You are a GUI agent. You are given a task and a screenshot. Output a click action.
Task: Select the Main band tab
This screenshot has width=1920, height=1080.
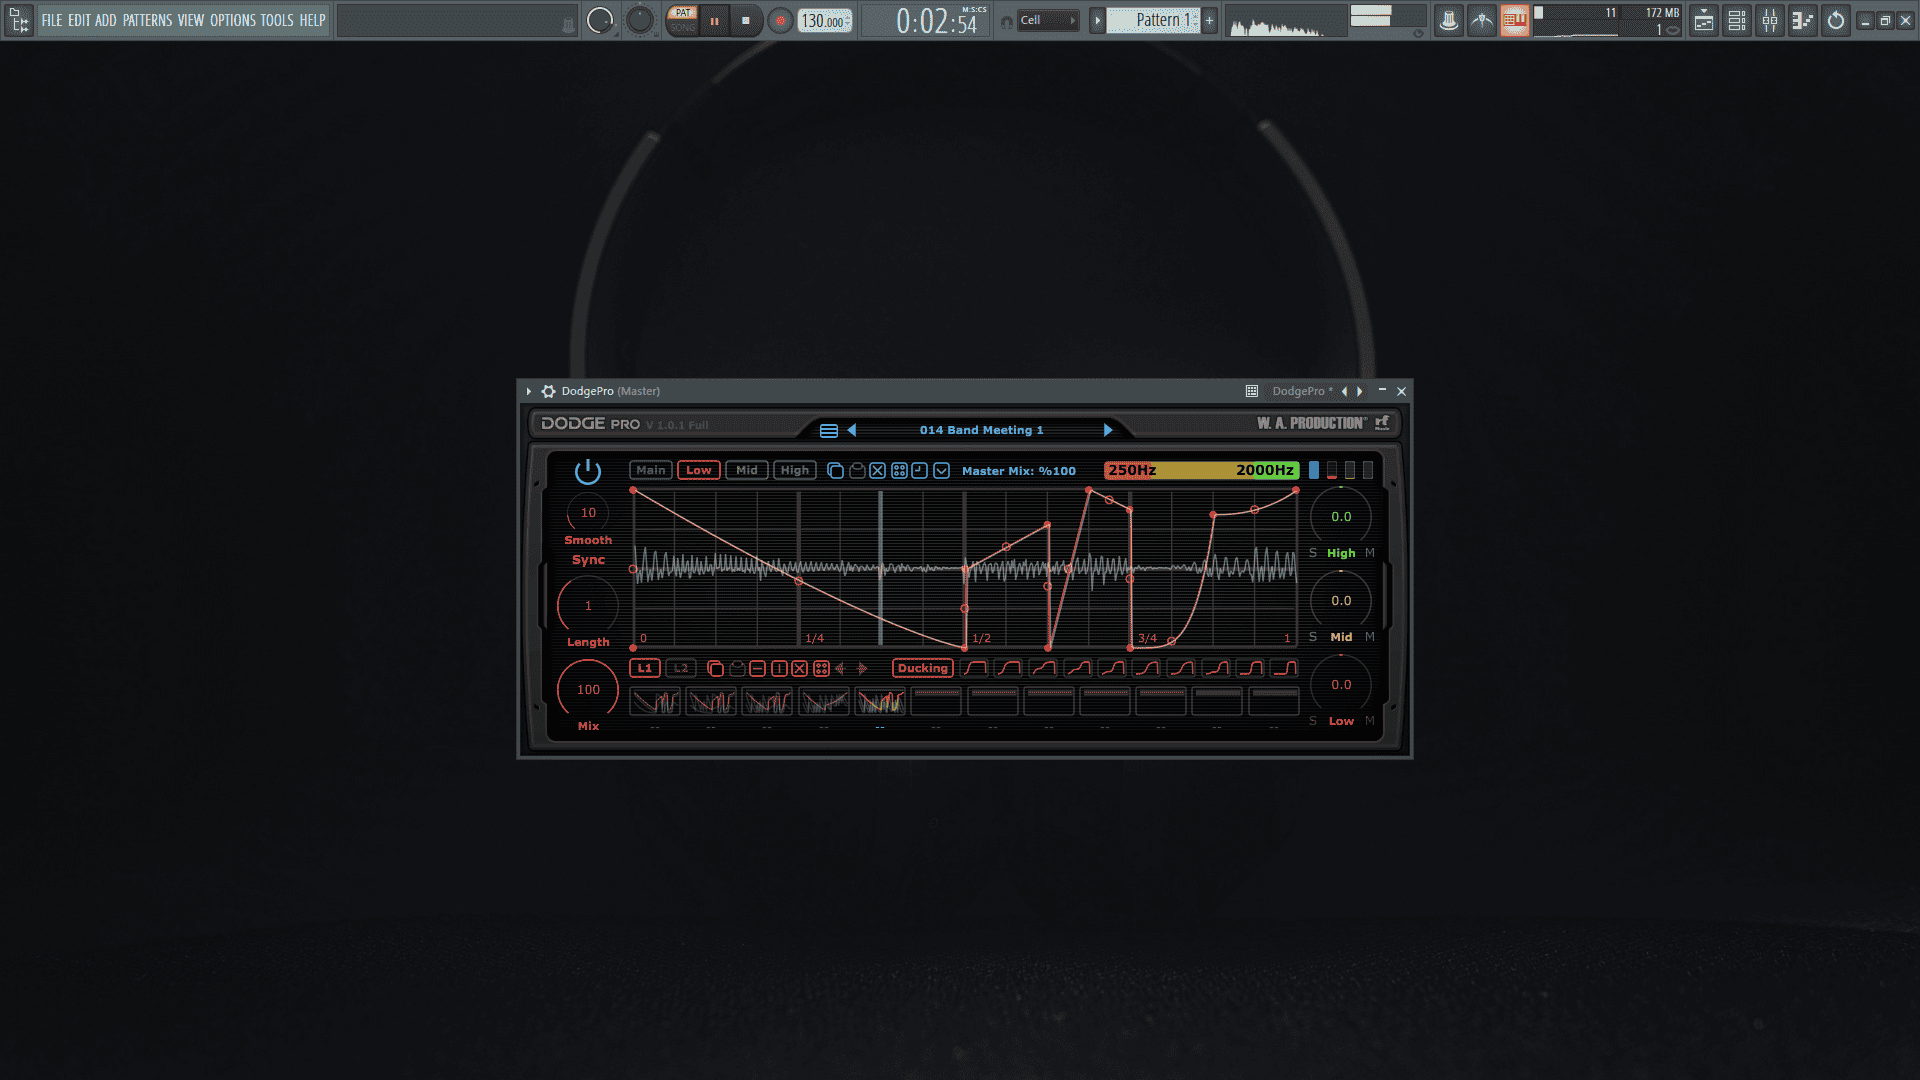pos(651,470)
